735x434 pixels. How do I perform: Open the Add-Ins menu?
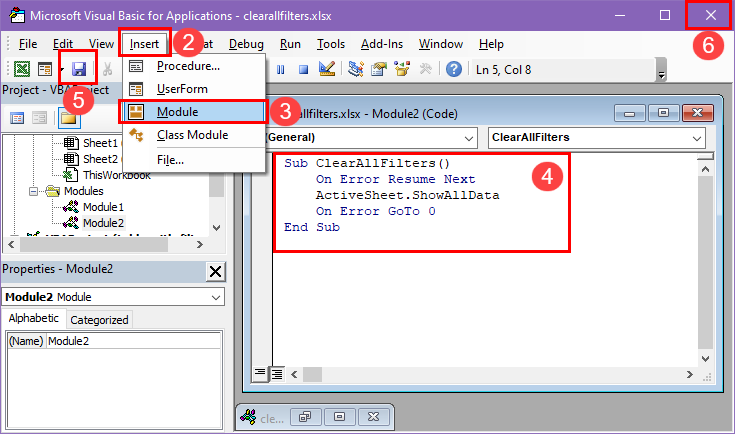coord(382,44)
